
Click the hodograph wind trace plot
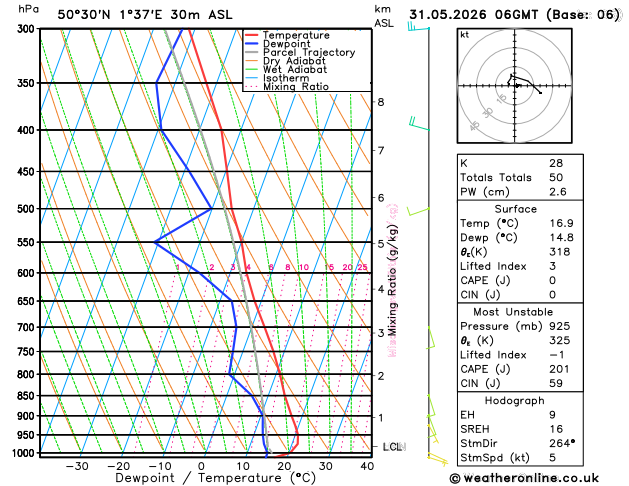[x=524, y=83]
